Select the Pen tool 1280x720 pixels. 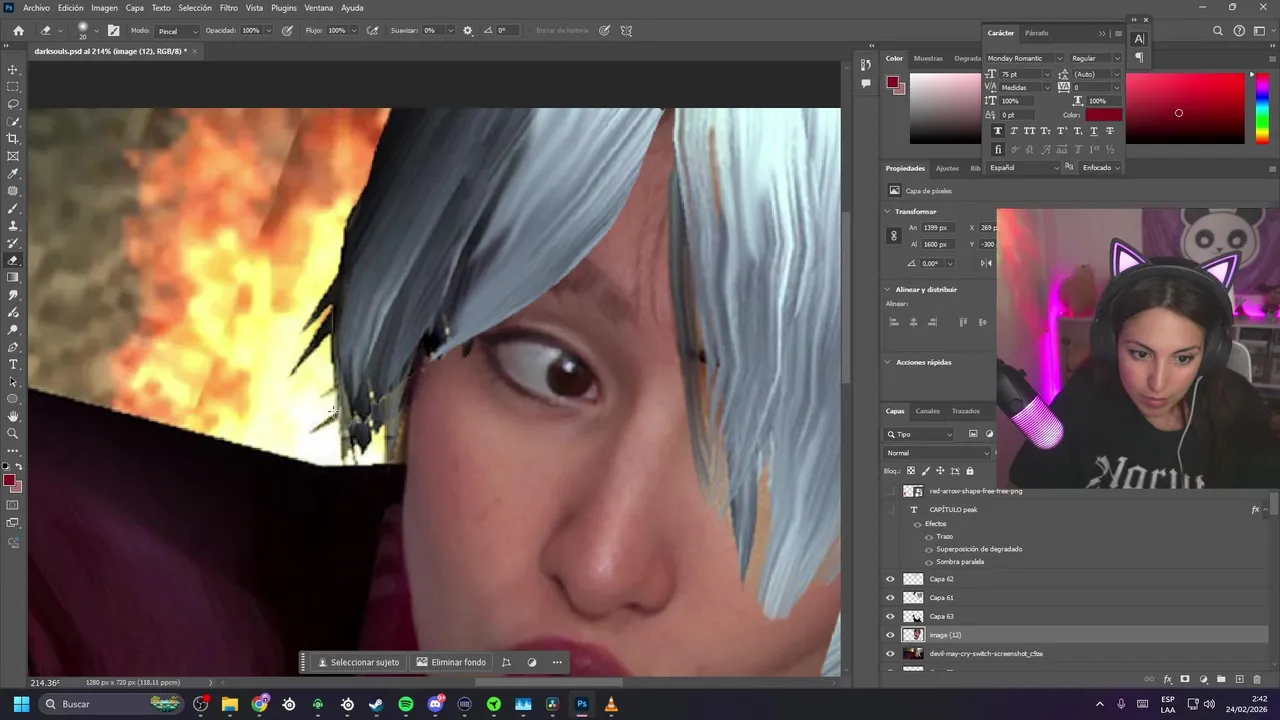pos(13,347)
